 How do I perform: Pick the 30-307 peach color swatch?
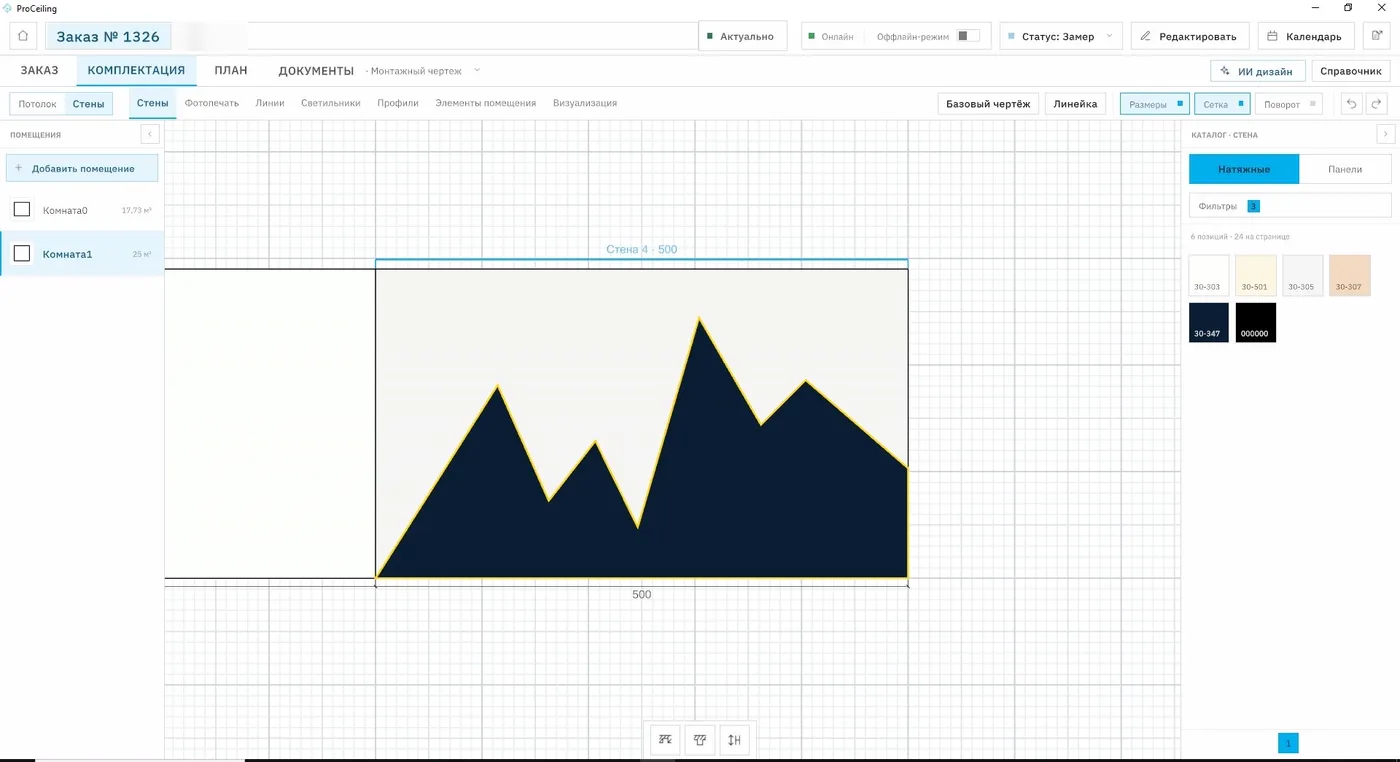[1349, 275]
